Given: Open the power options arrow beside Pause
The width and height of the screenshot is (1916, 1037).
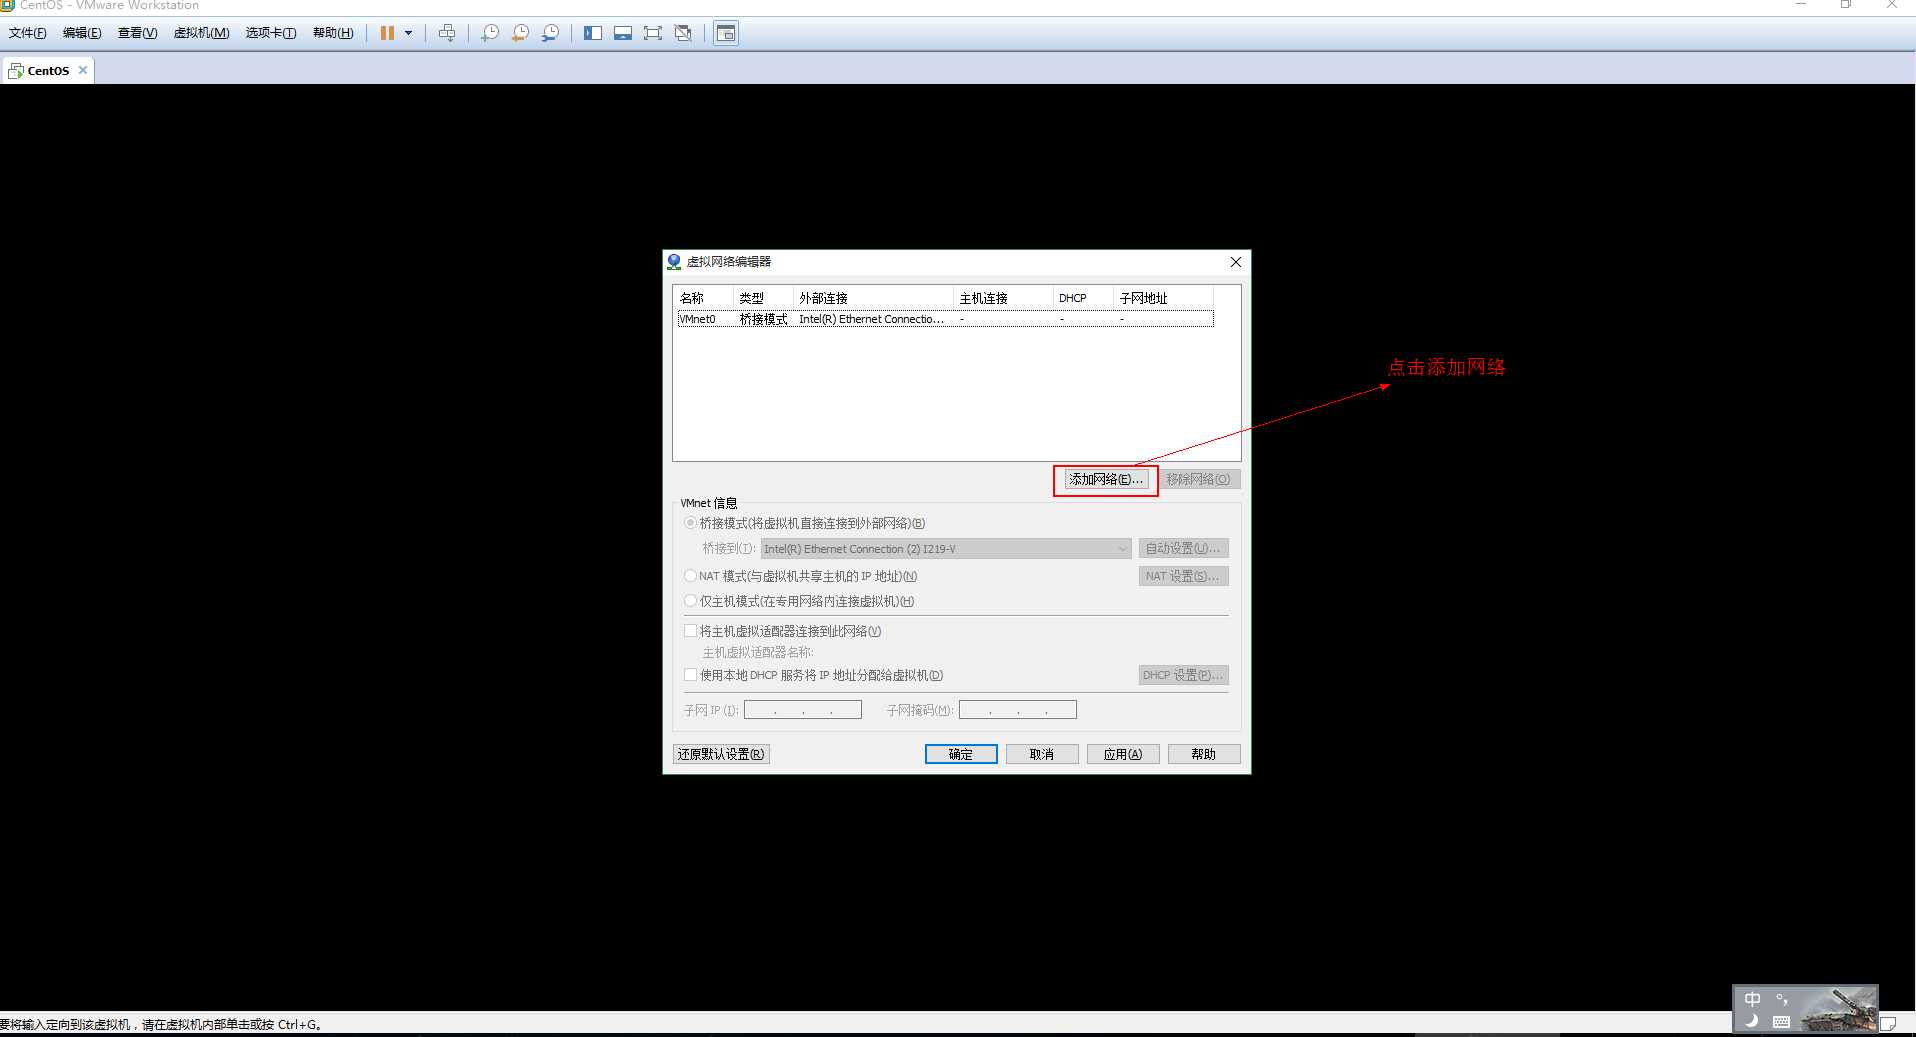Looking at the screenshot, I should click(408, 33).
